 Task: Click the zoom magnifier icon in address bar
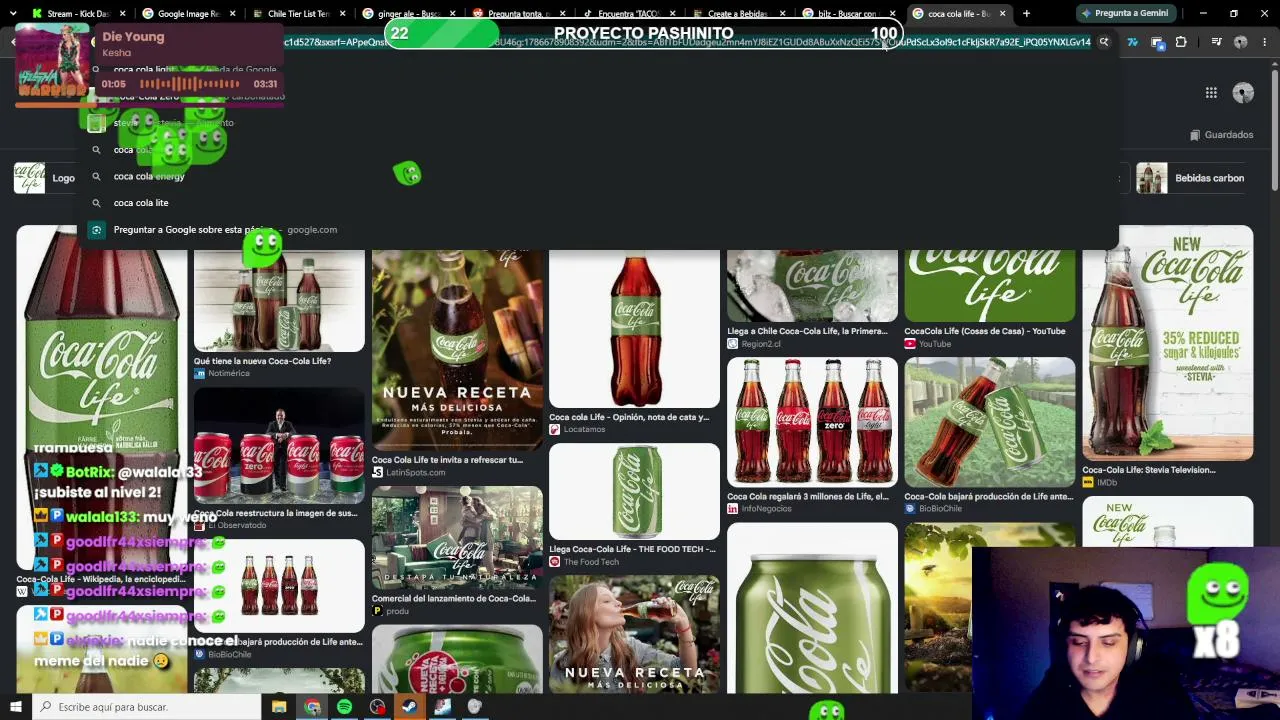(x=1104, y=42)
